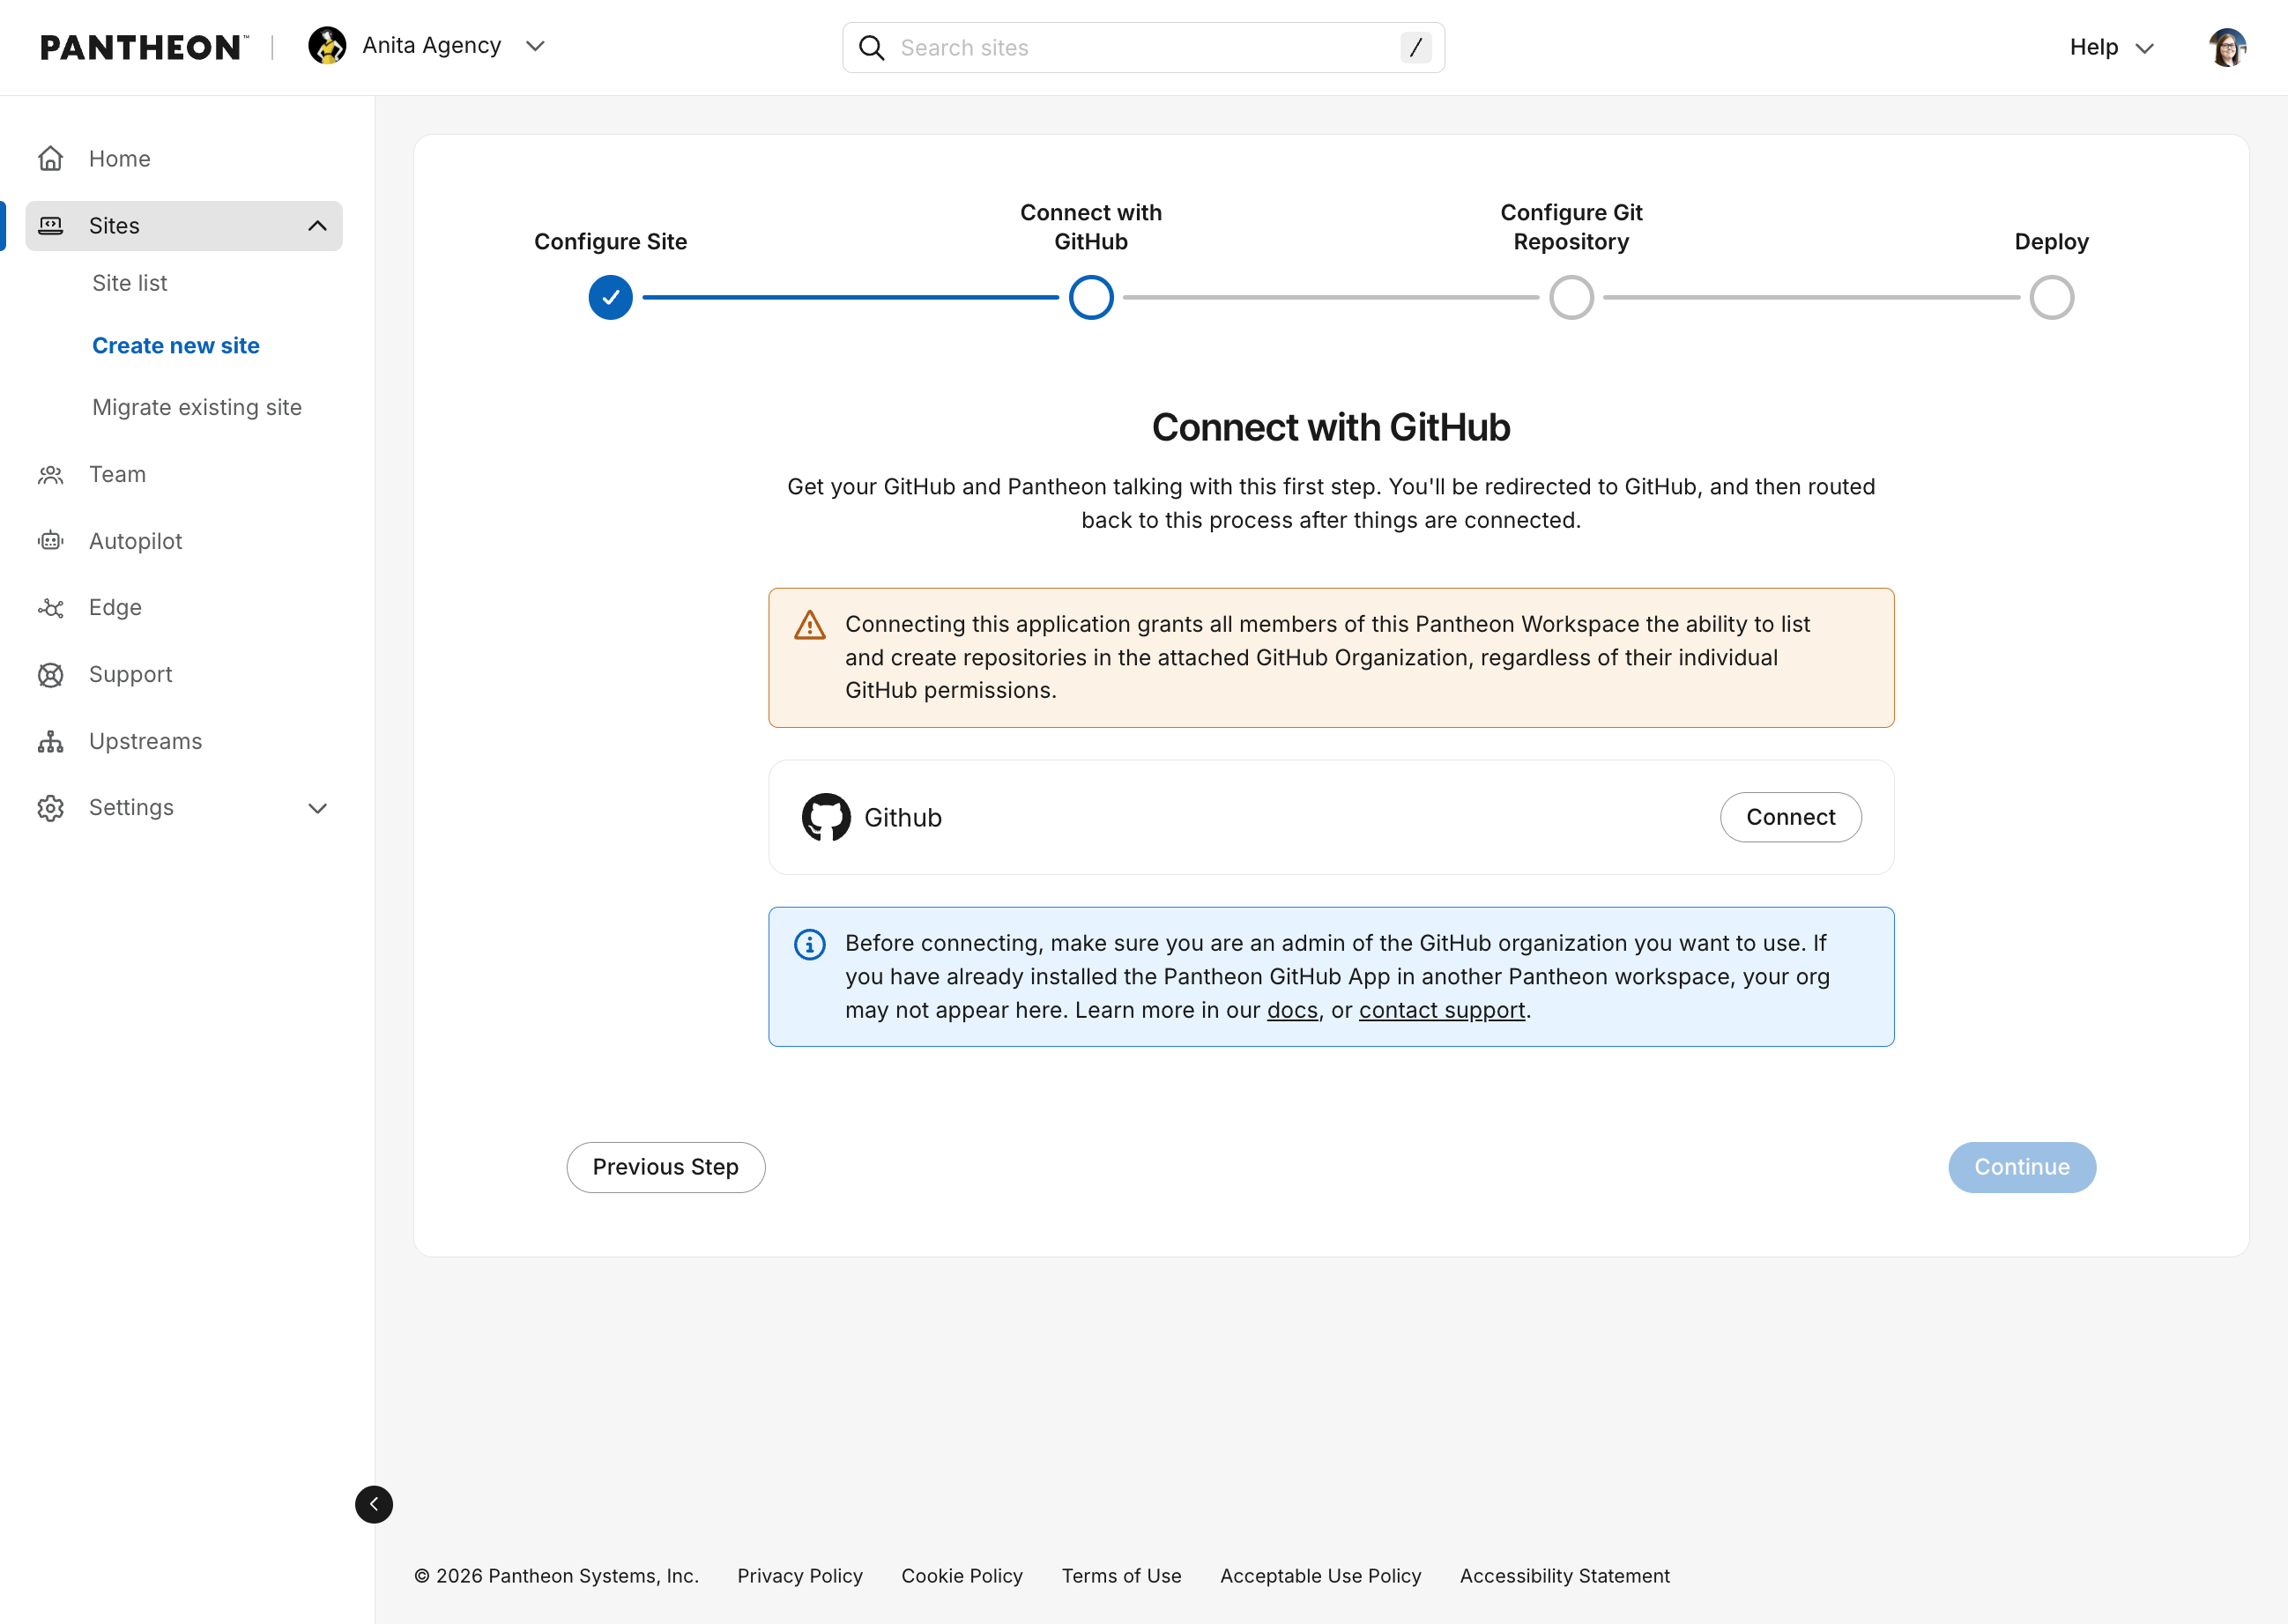Open the docs link
This screenshot has width=2288, height=1624.
coord(1292,1010)
